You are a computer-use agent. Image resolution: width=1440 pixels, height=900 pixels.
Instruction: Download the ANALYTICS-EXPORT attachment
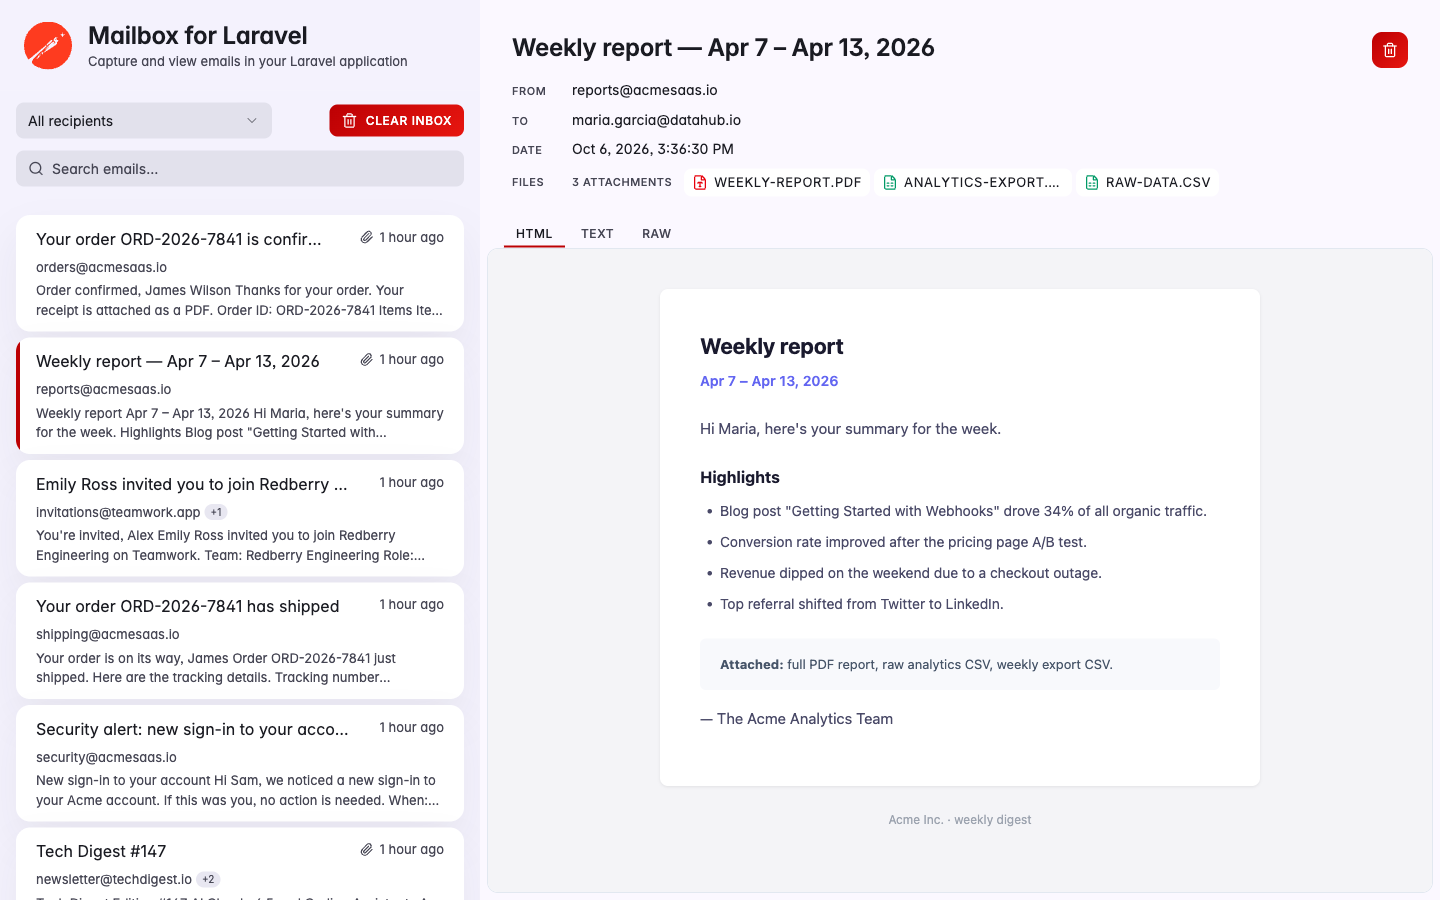pos(972,182)
